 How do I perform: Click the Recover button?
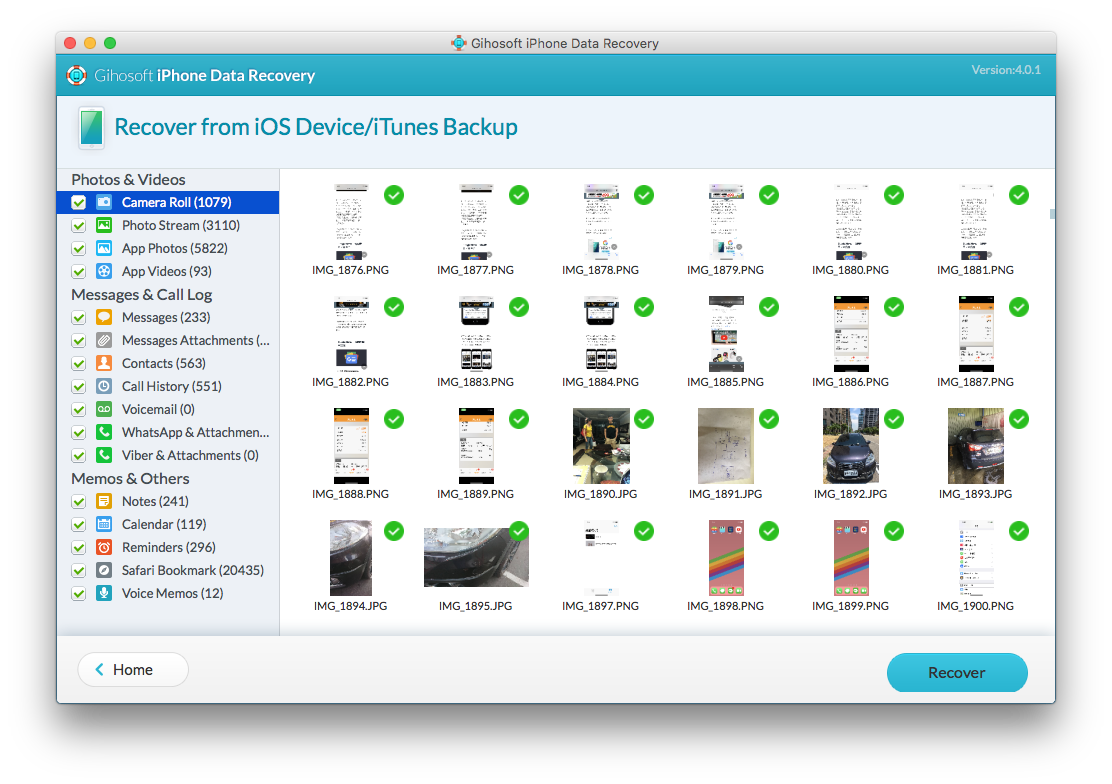click(x=957, y=673)
